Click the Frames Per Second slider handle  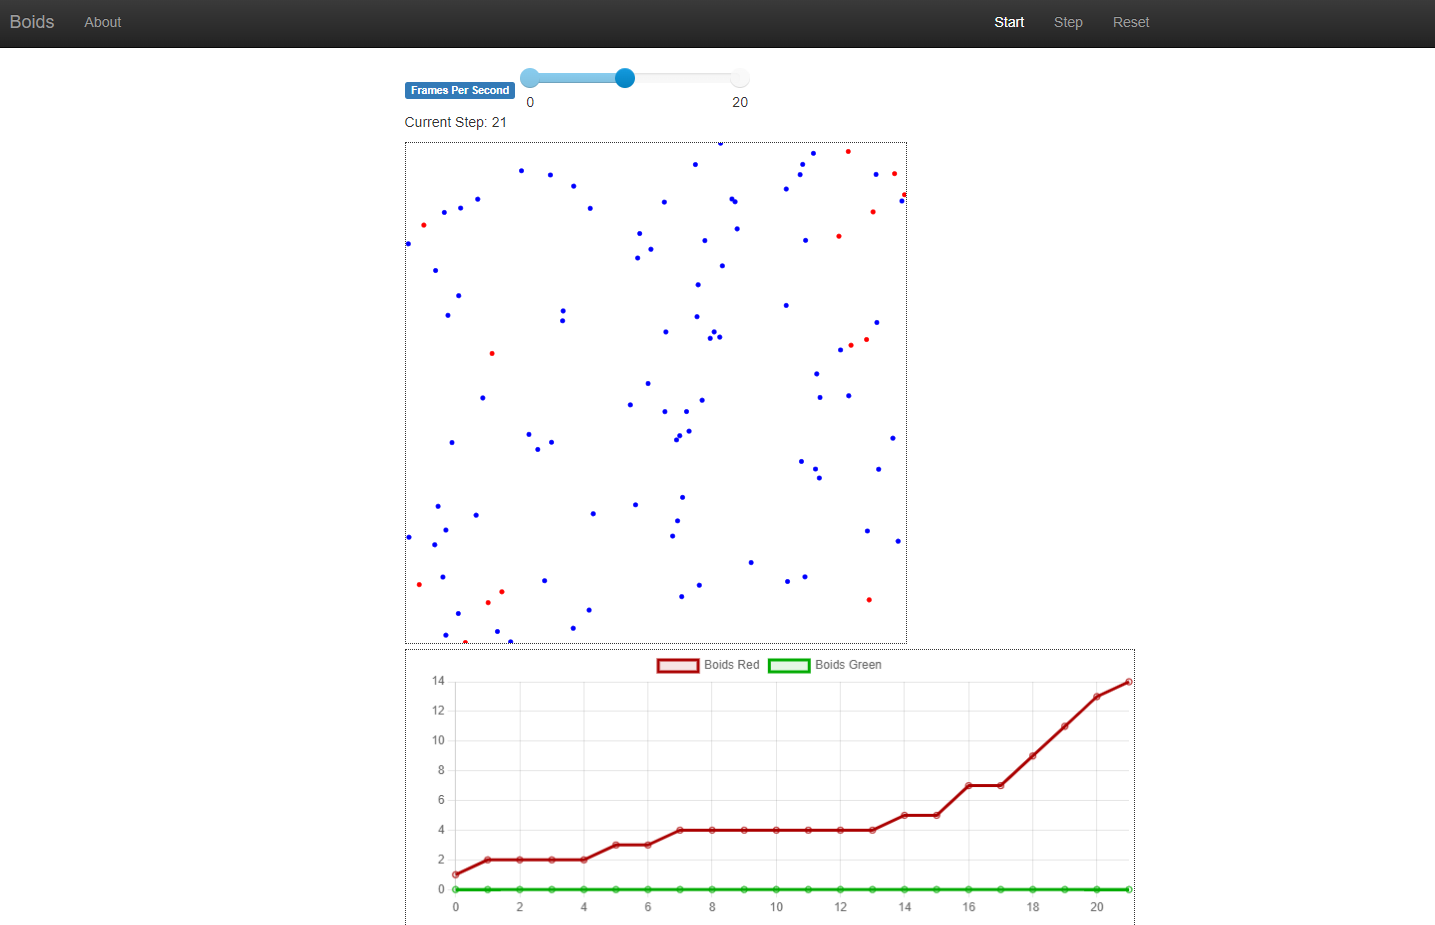coord(625,78)
